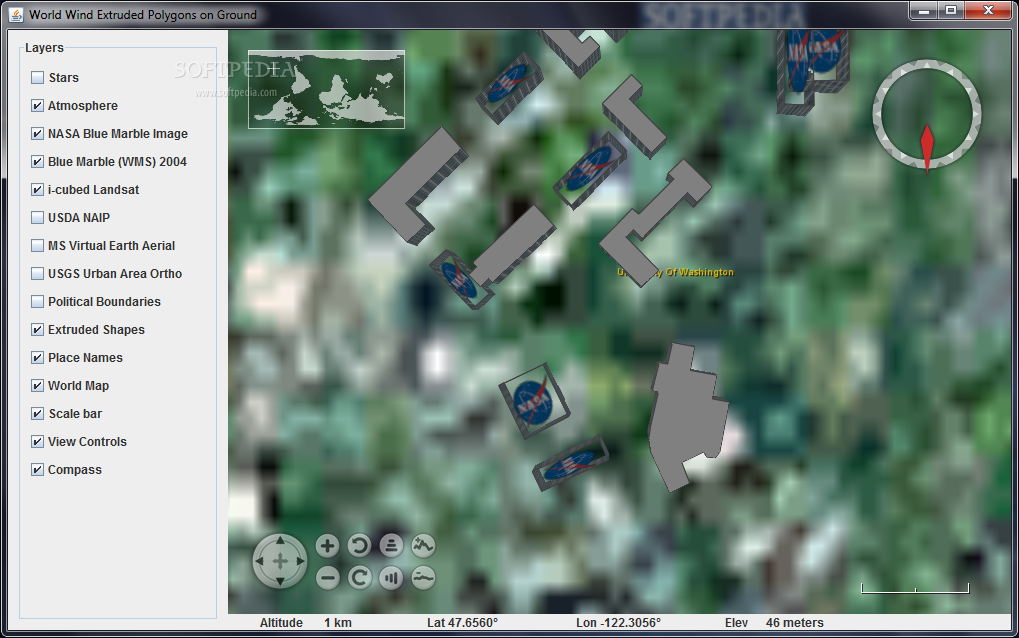Click the pitch down vertical-bars control
Screen dimensions: 1019x638
pyautogui.click(x=391, y=578)
